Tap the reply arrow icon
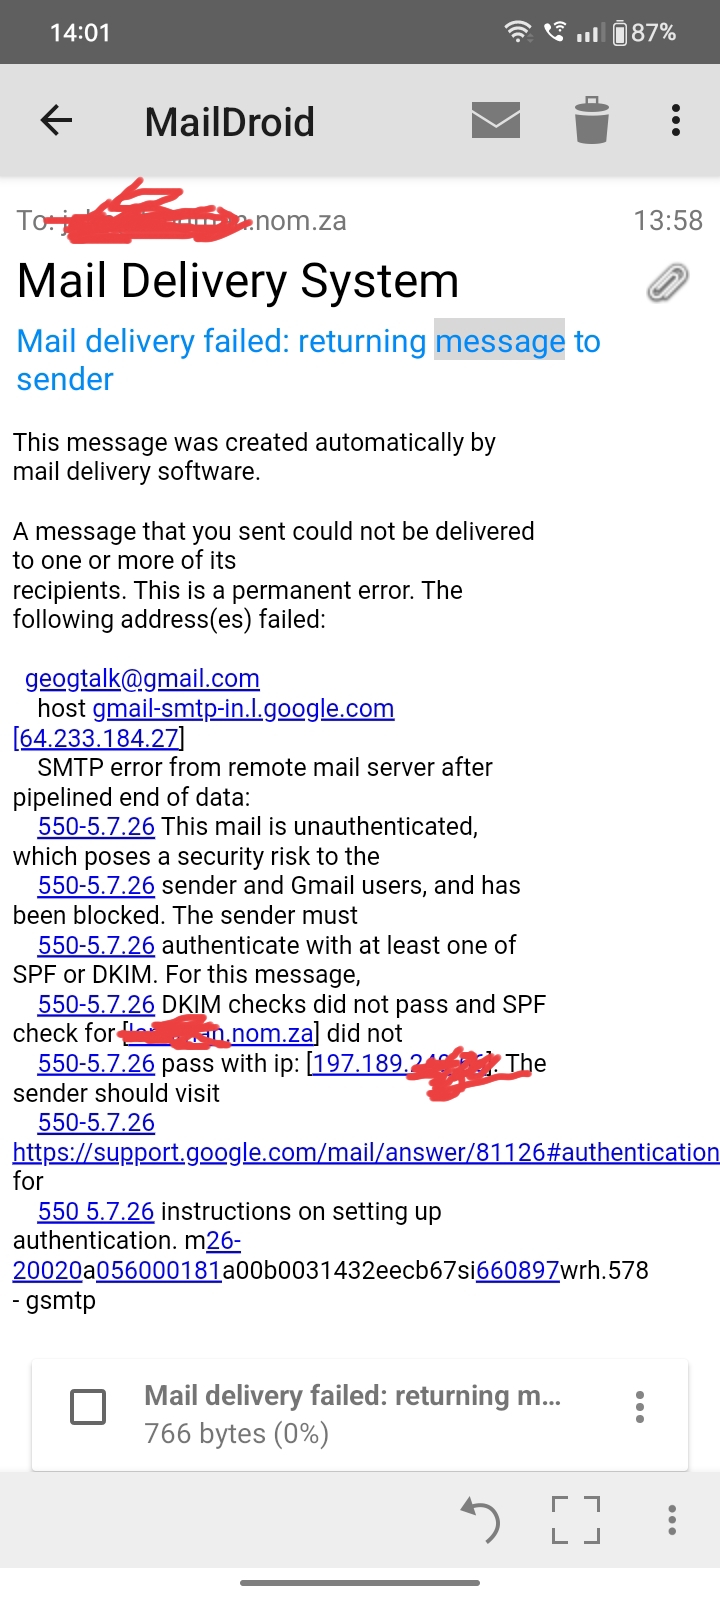The height and width of the screenshot is (1600, 720). (x=480, y=1520)
